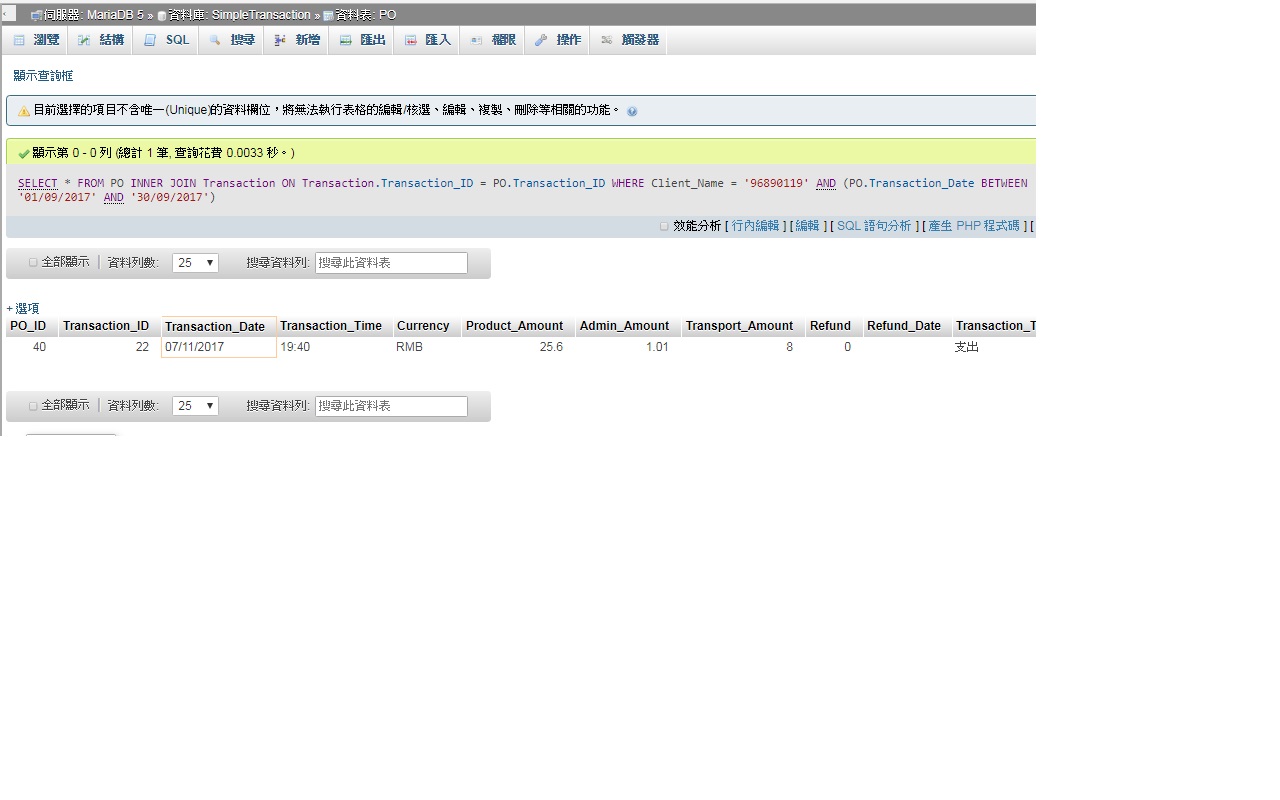
Task: Click the 編輯 link beside 行內編輯
Action: pos(807,226)
